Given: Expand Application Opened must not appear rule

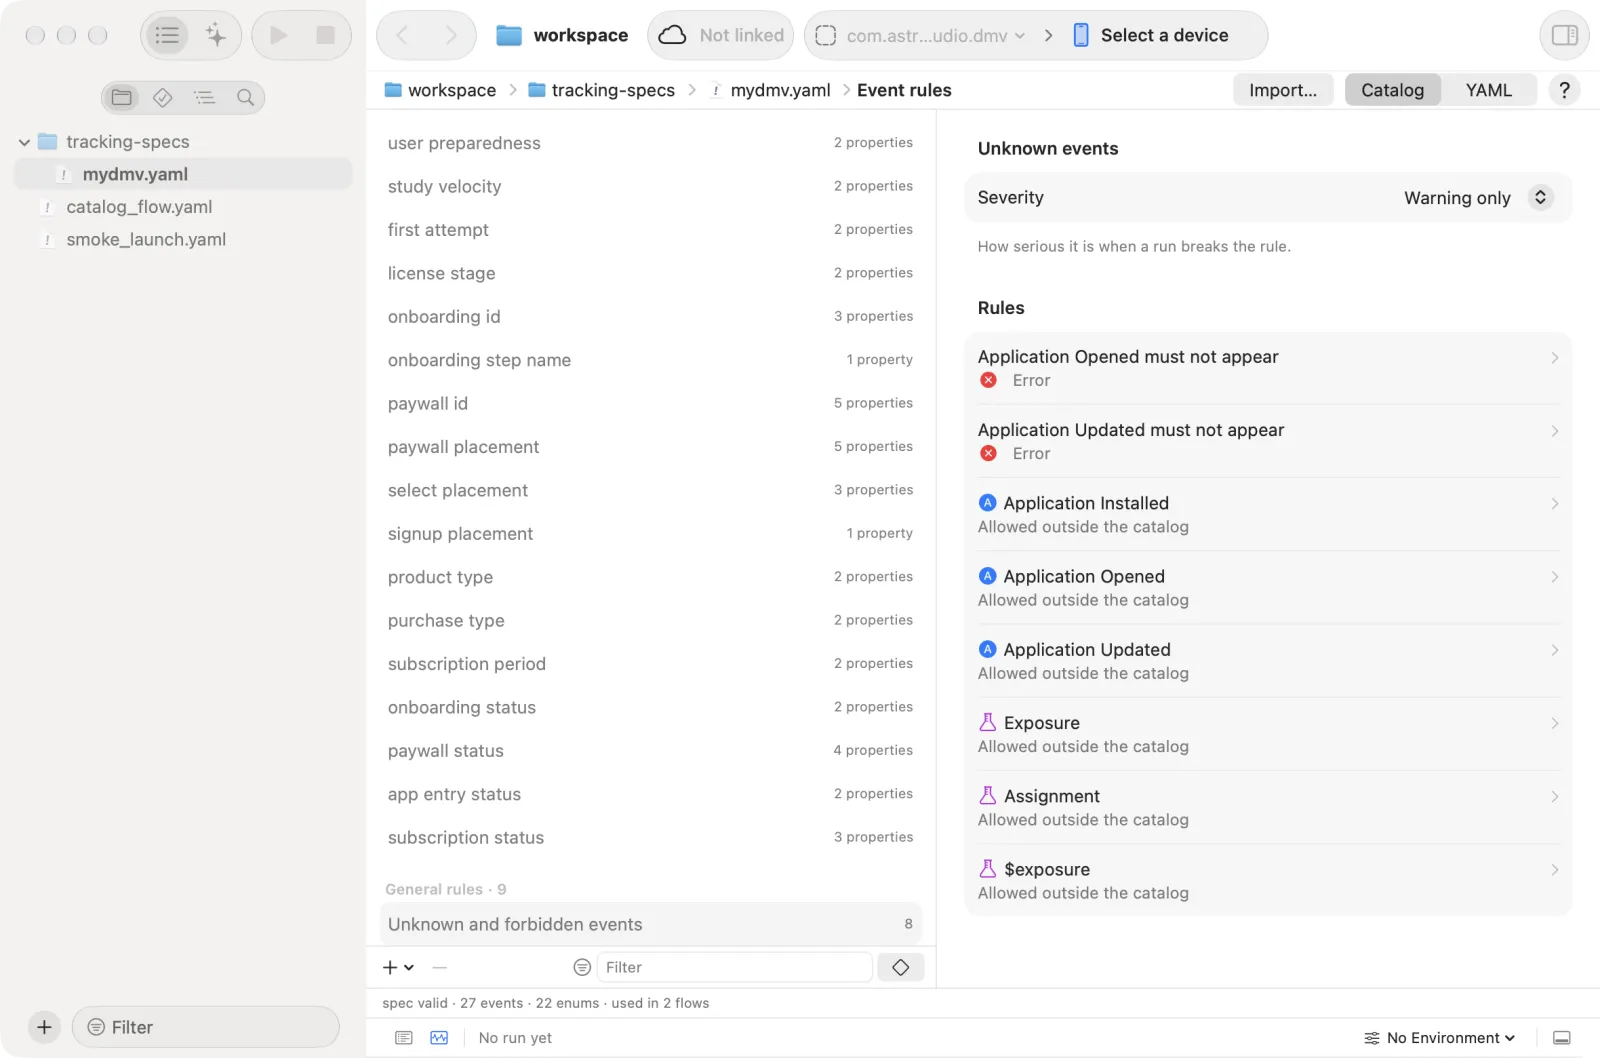Looking at the screenshot, I should (1268, 368).
